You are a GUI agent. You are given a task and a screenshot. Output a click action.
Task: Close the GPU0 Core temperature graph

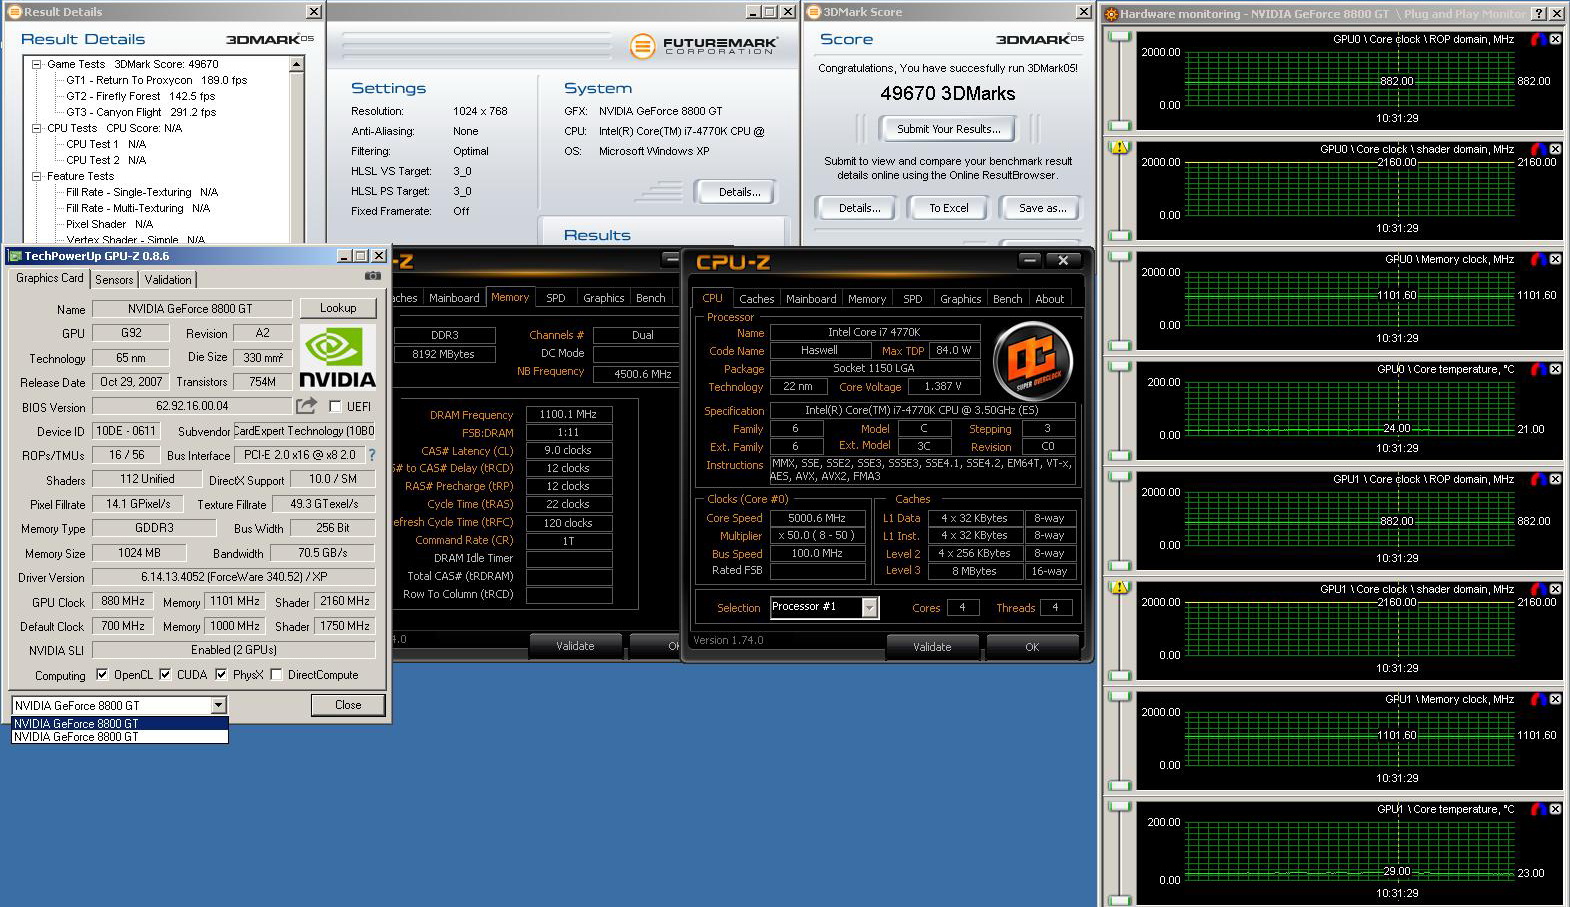pos(1555,369)
